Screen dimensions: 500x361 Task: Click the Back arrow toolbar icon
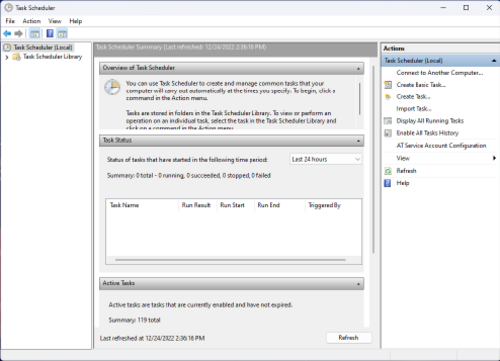[x=7, y=33]
